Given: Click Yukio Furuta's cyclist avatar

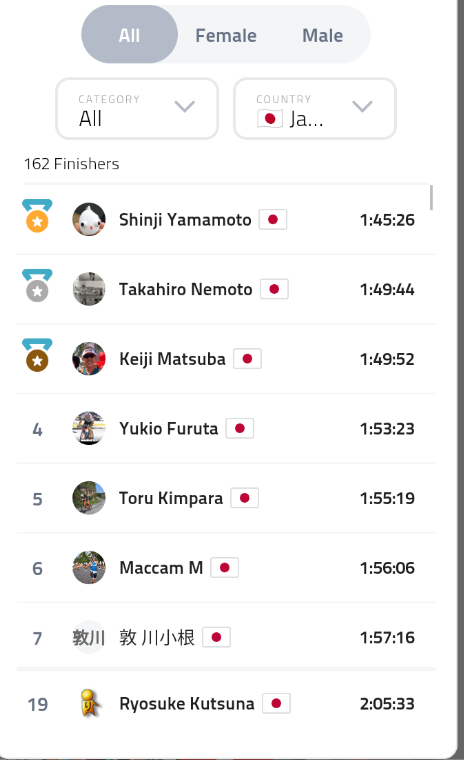Looking at the screenshot, I should [89, 428].
